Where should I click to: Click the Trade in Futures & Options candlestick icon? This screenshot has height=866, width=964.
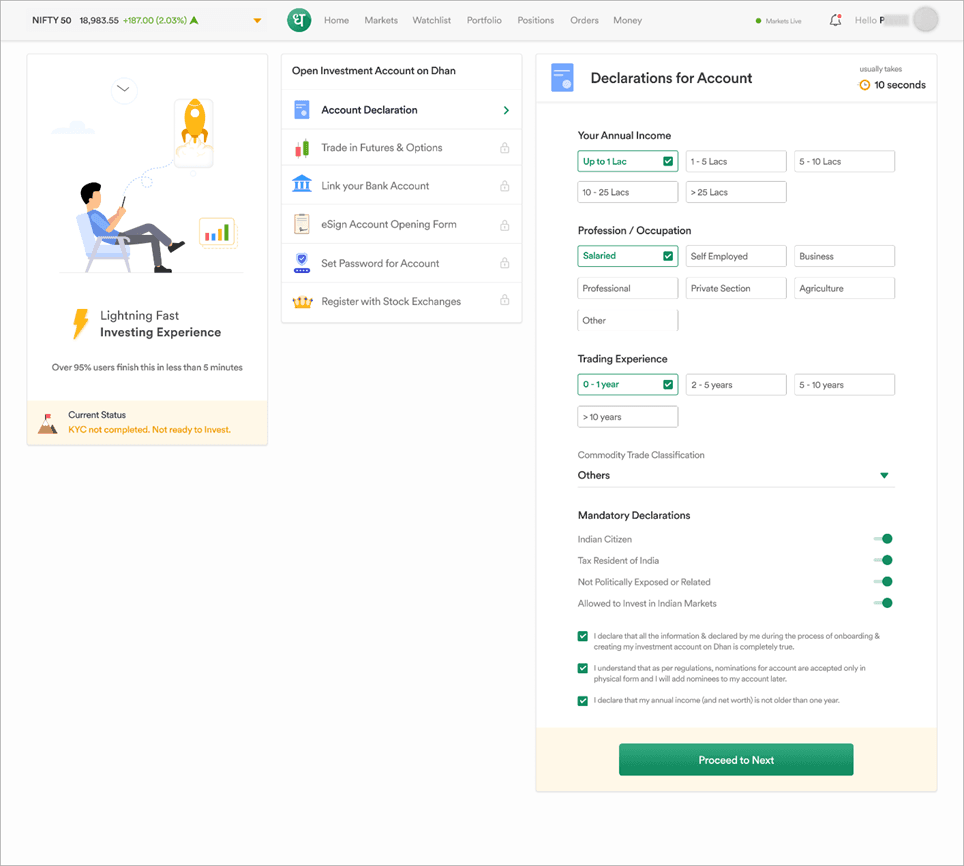tap(302, 148)
